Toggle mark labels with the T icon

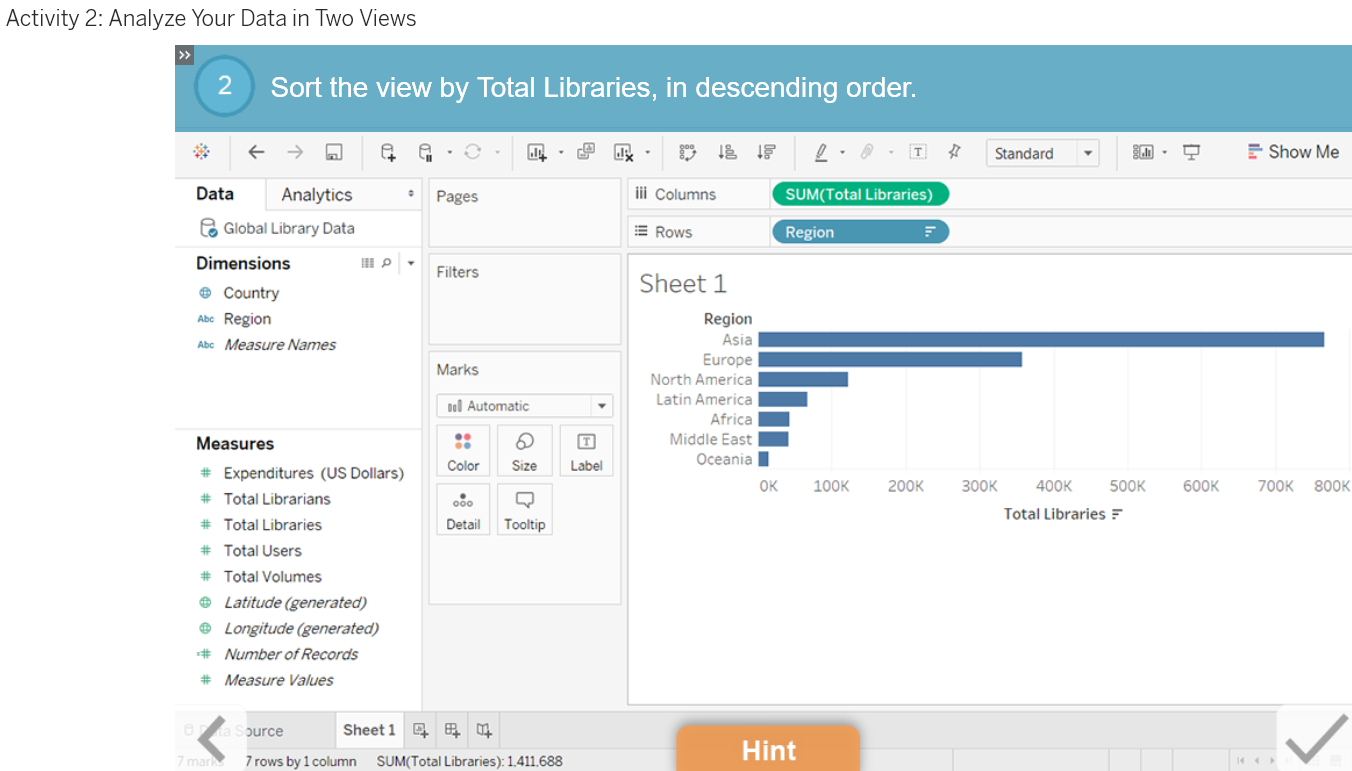tap(917, 151)
